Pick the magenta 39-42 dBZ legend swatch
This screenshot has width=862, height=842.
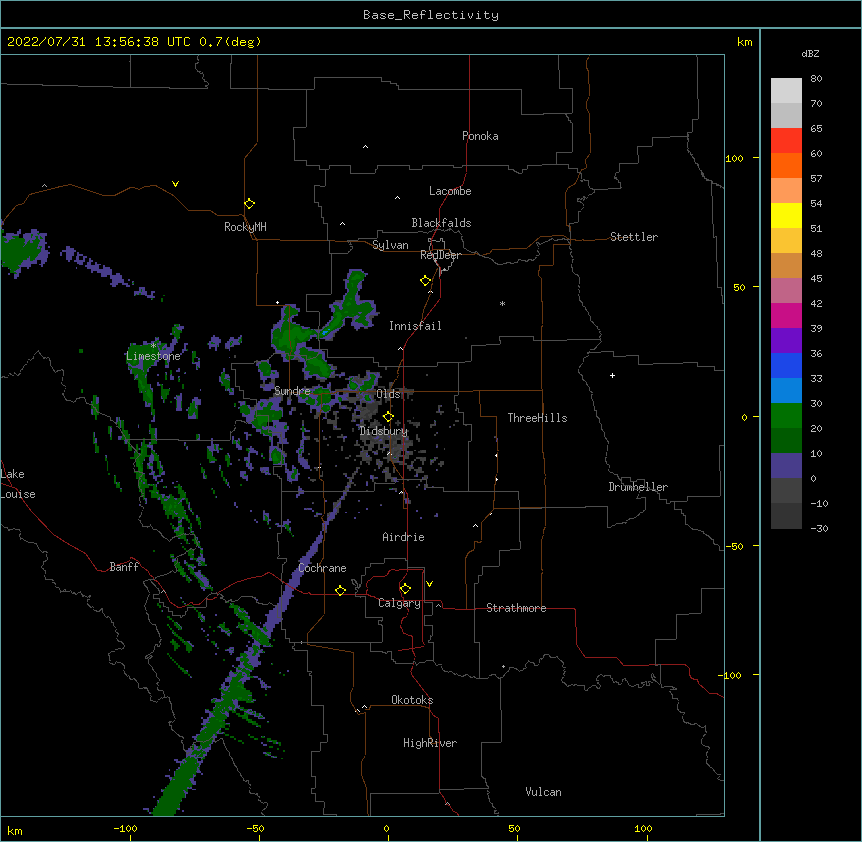coord(786,315)
